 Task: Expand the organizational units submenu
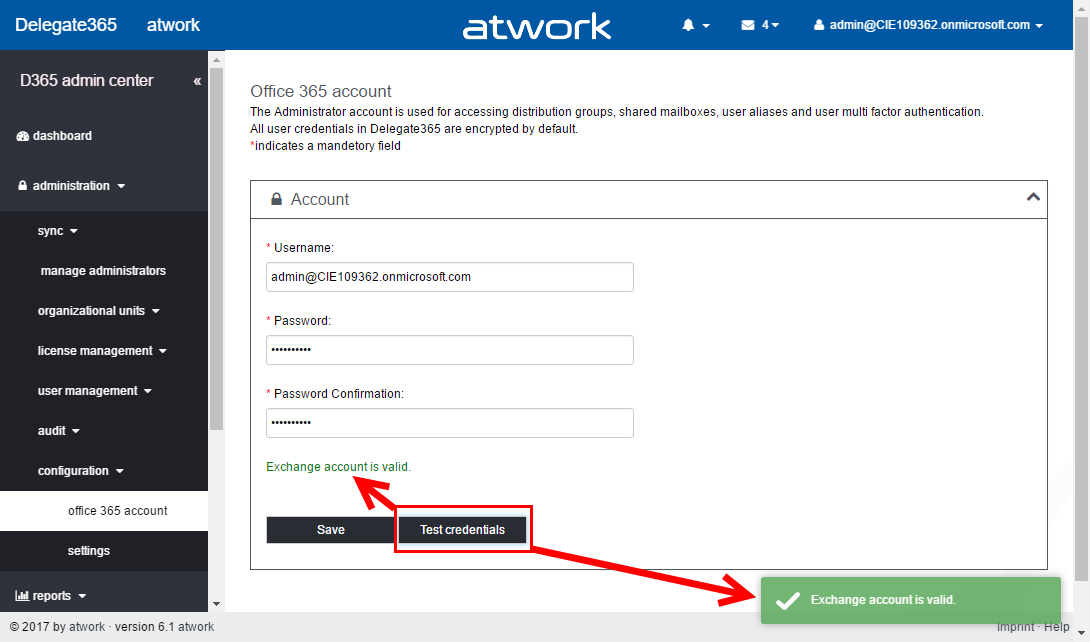pos(99,311)
